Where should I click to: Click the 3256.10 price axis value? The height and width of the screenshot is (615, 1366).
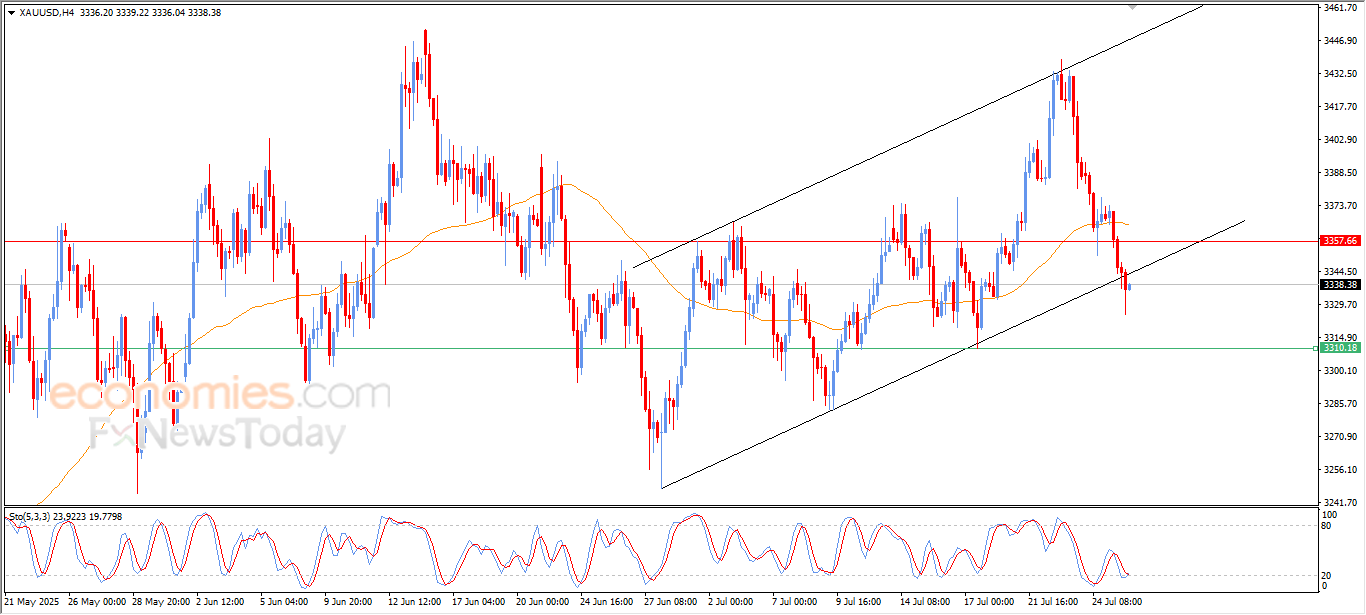(x=1339, y=470)
